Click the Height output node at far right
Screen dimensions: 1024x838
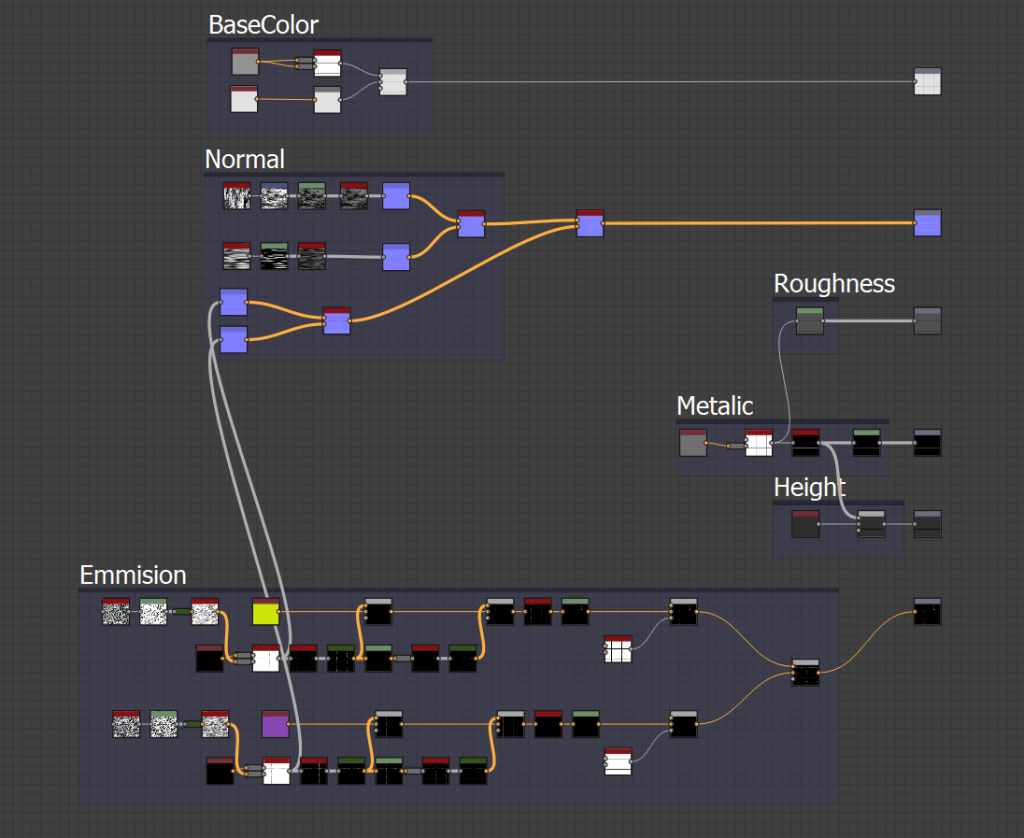[x=927, y=524]
